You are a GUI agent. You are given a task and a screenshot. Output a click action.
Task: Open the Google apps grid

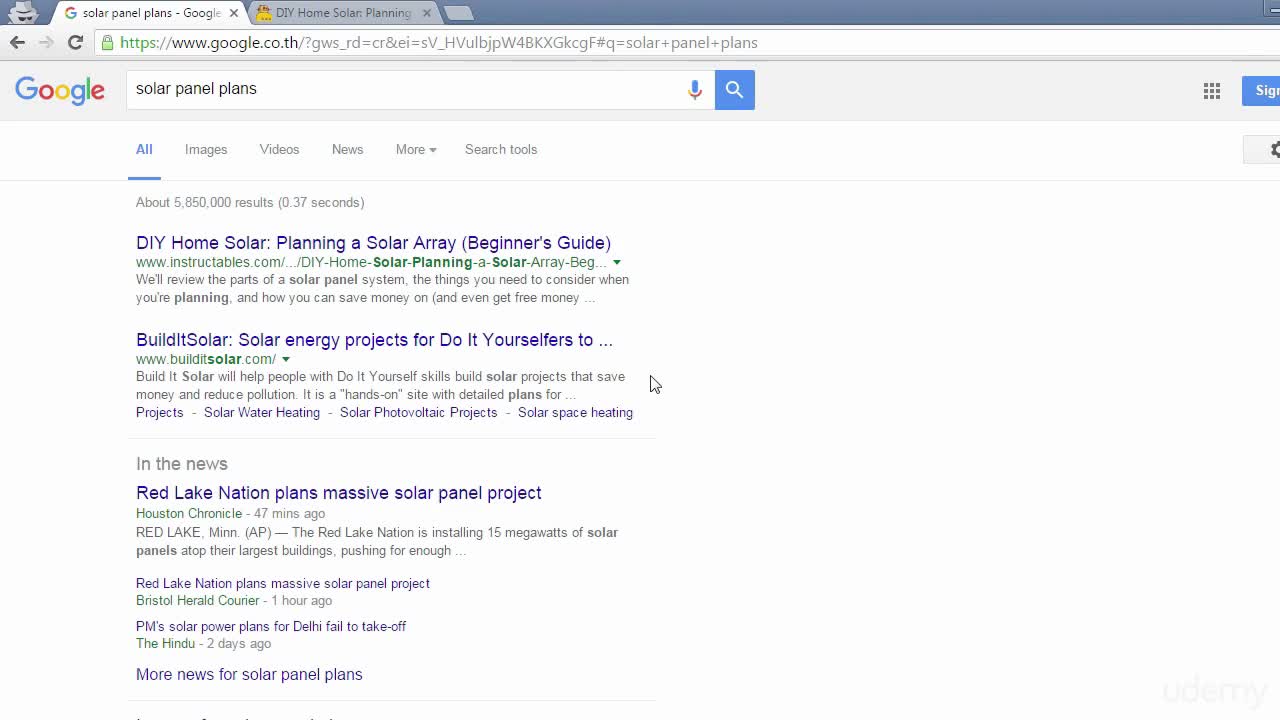click(x=1211, y=91)
